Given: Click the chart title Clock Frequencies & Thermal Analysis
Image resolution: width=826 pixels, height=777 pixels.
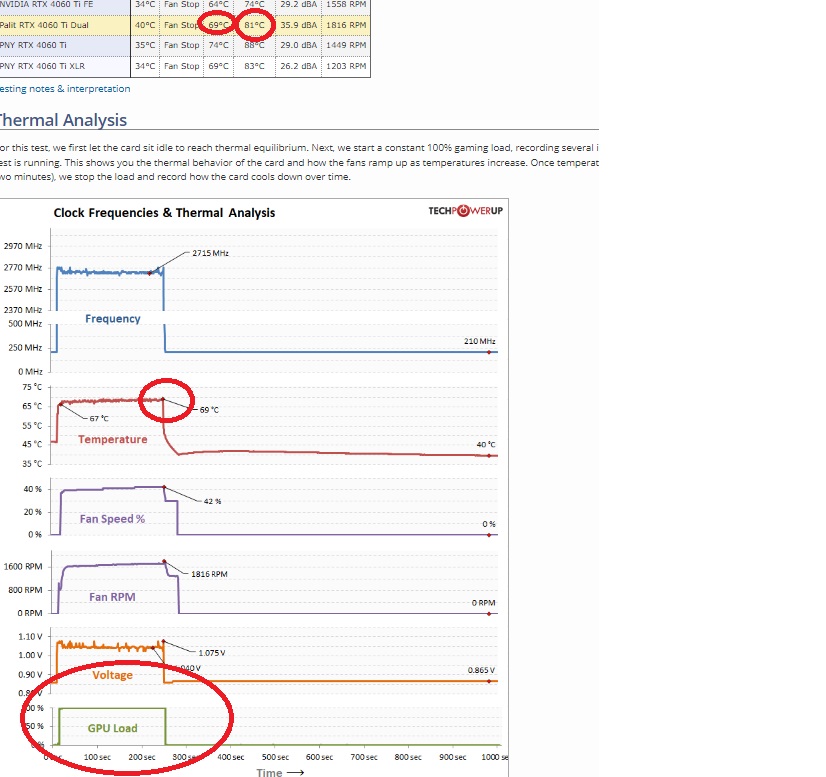Looking at the screenshot, I should (x=164, y=213).
